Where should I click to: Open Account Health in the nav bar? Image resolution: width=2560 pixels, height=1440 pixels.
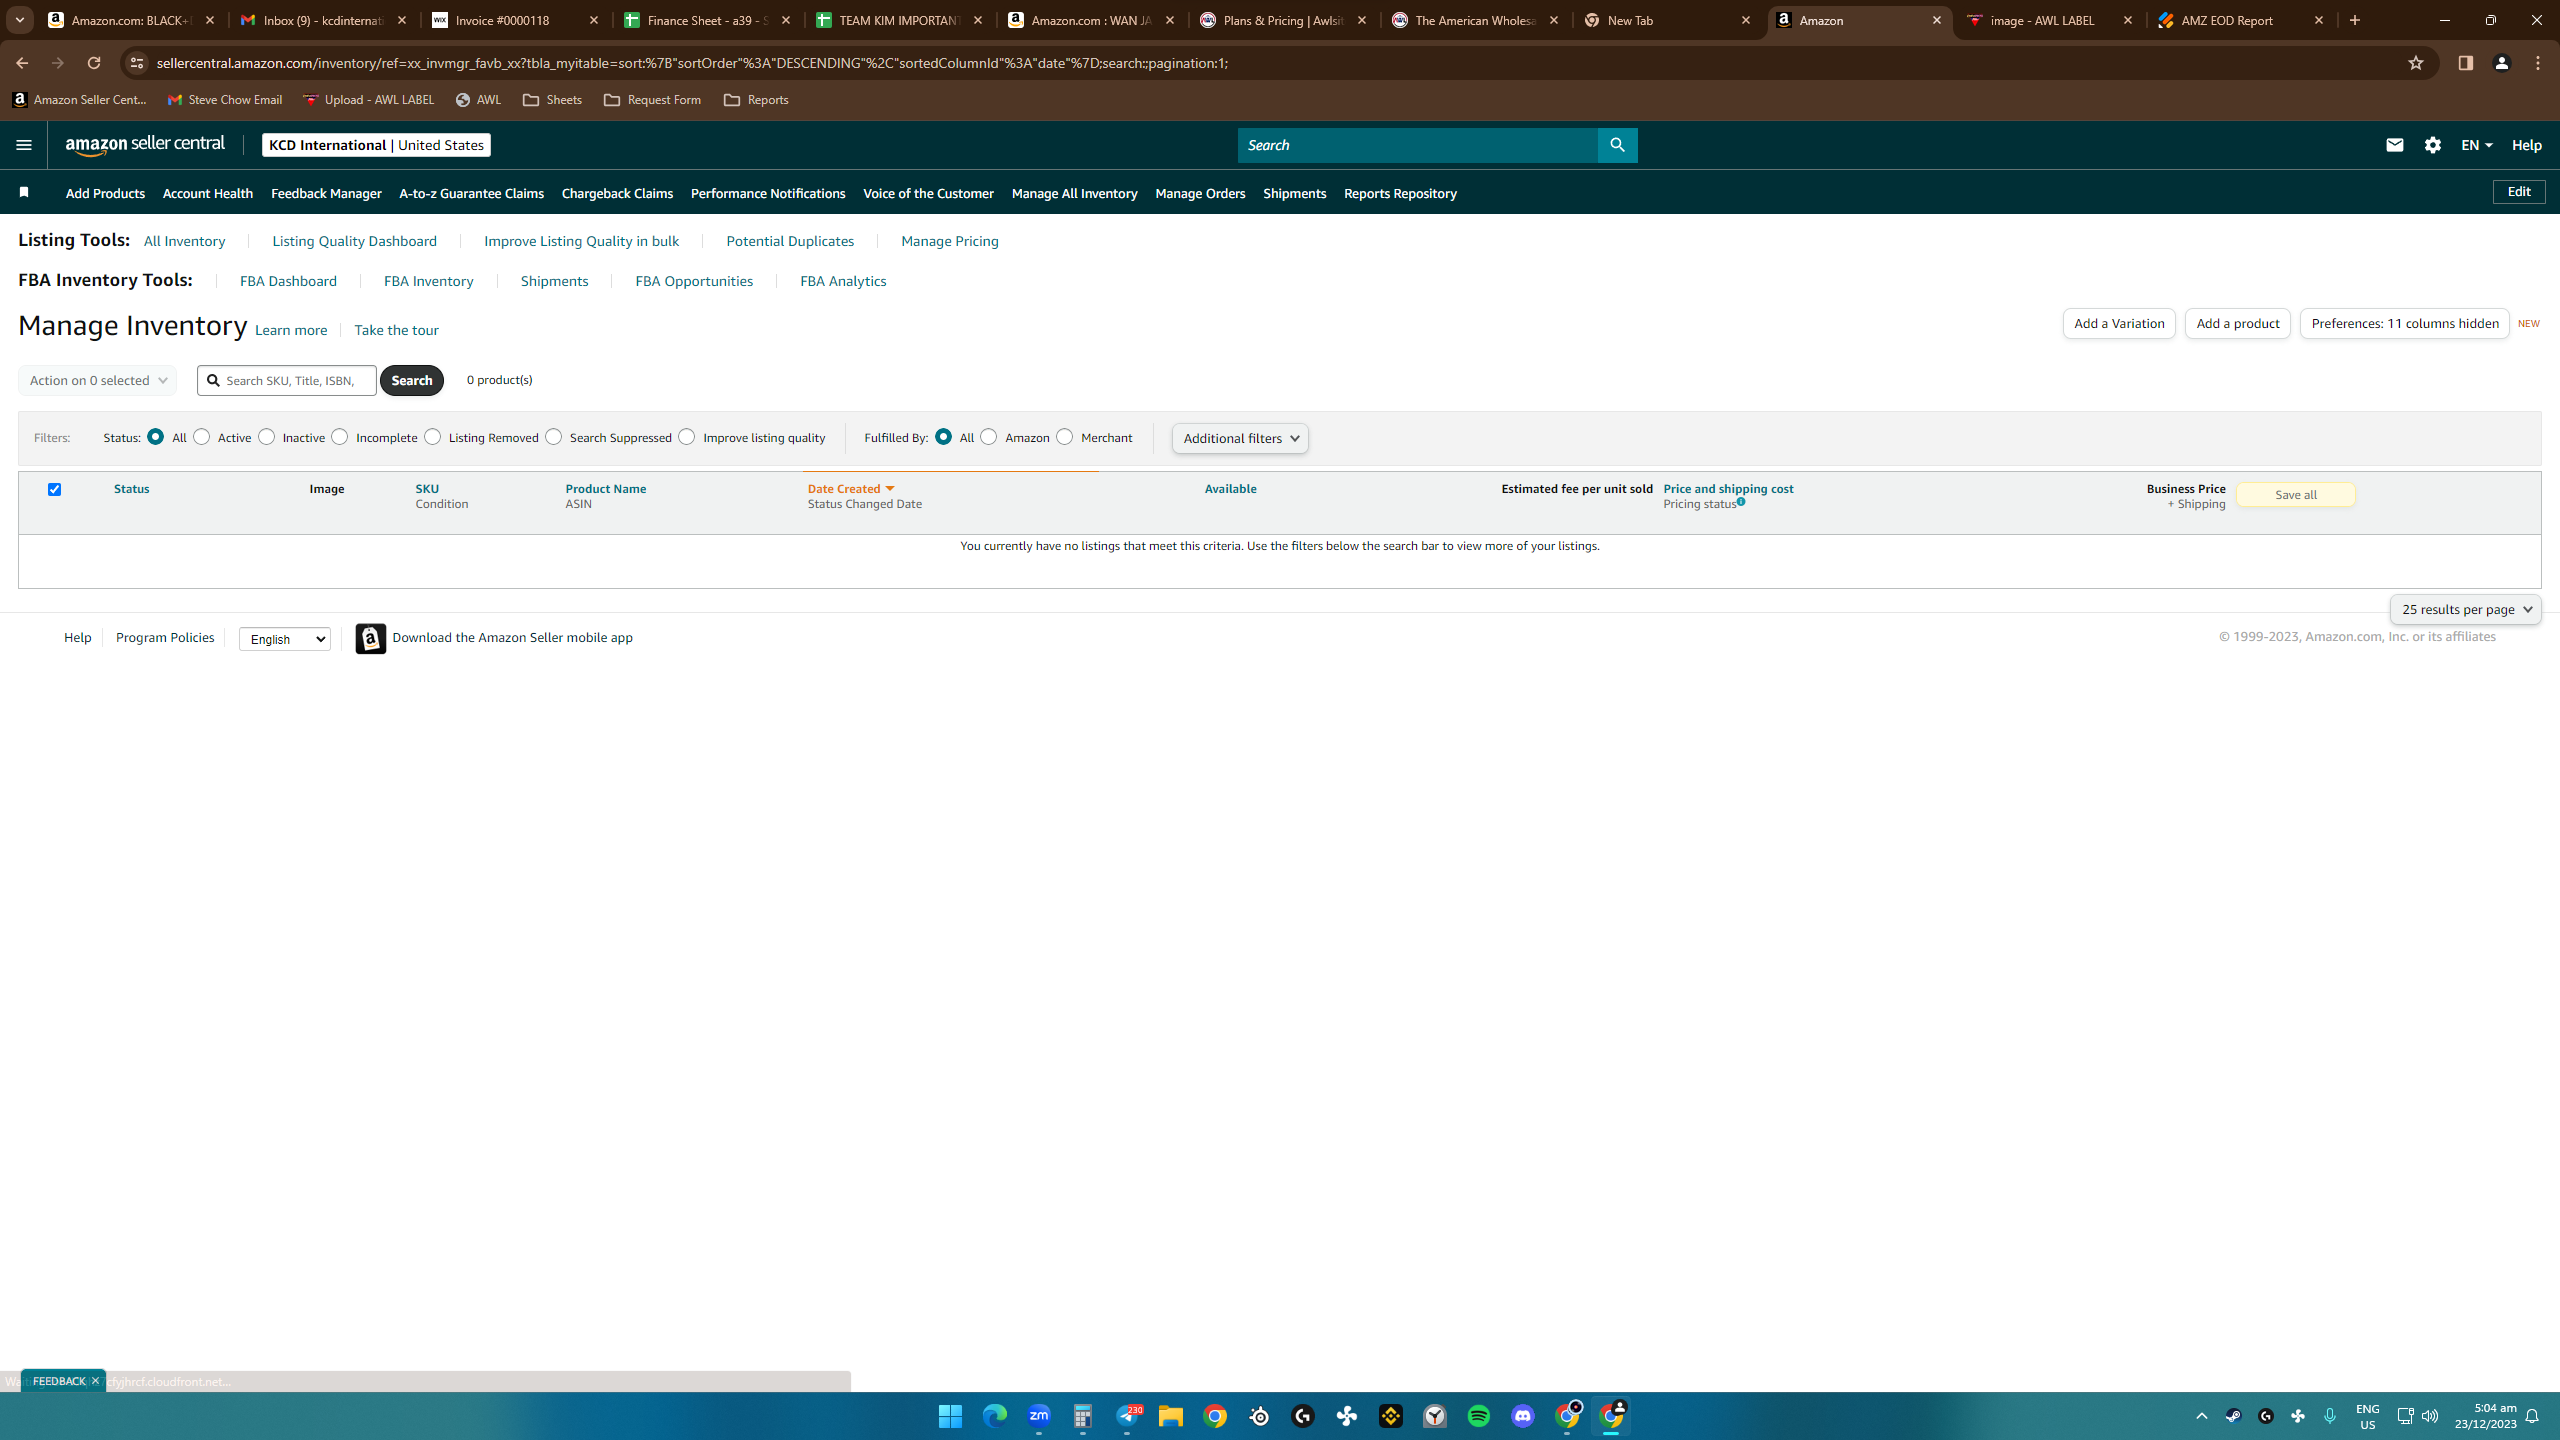[208, 193]
